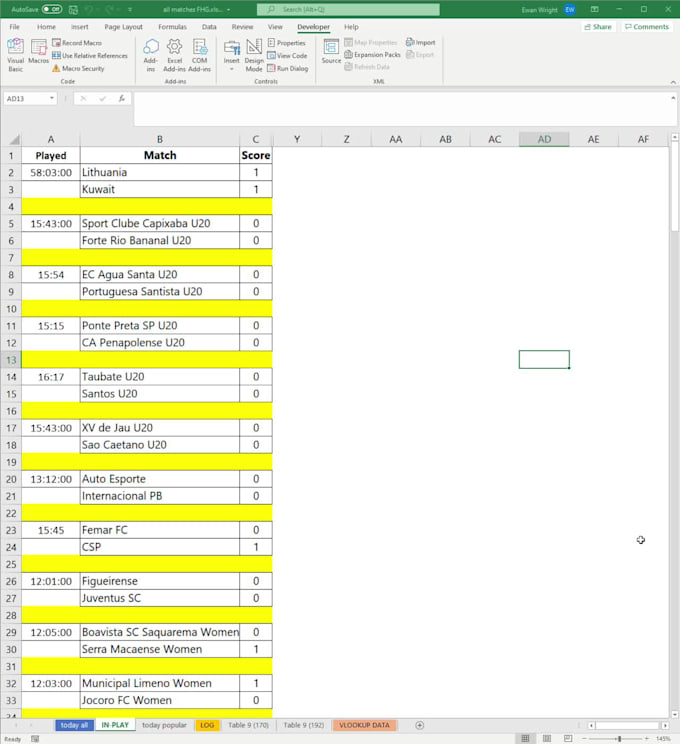Screen dimensions: 680x744
Task: Open the LOG sheet tab
Action: [207, 725]
